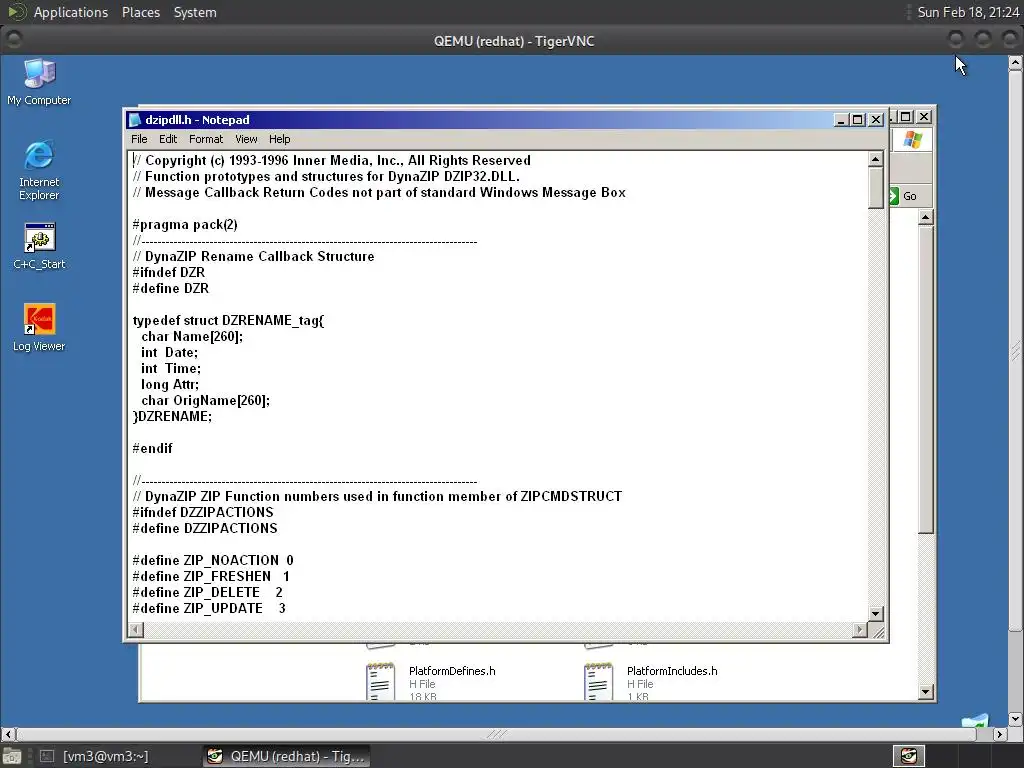This screenshot has width=1024, height=768.
Task: Click the Copyright comment first line
Action: coord(332,161)
